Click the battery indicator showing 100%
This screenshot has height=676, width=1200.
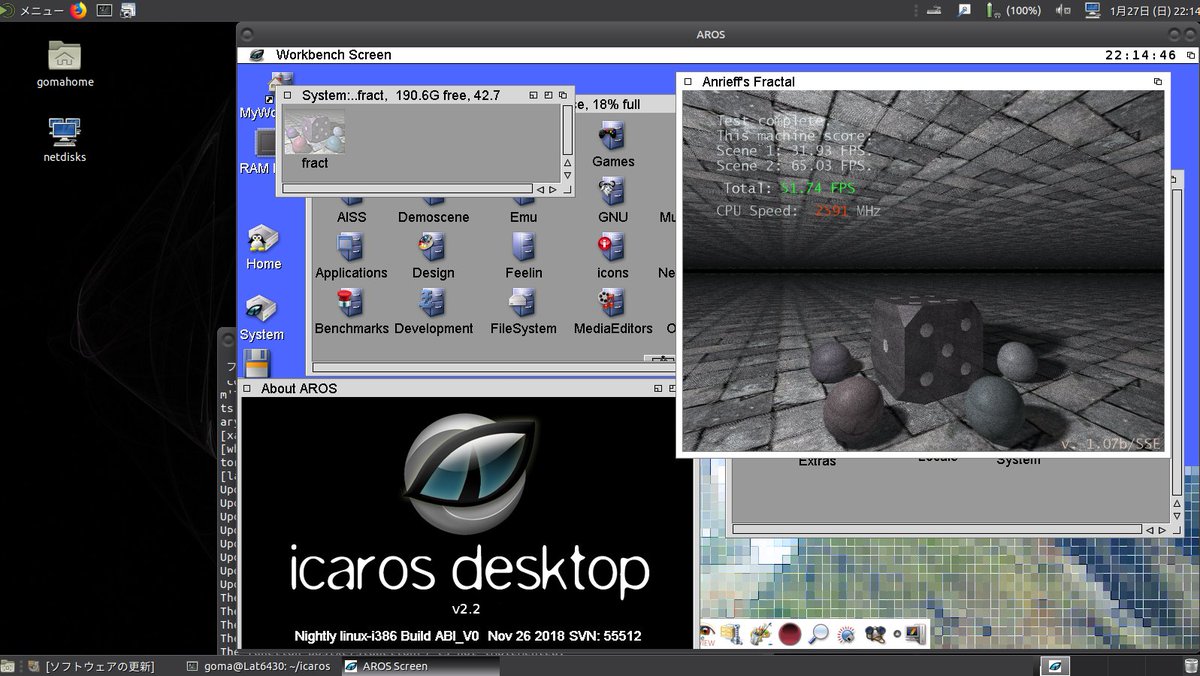point(1012,10)
